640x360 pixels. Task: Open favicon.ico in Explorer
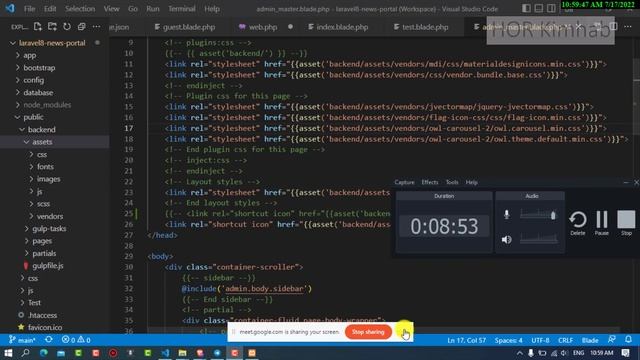pyautogui.click(x=45, y=327)
